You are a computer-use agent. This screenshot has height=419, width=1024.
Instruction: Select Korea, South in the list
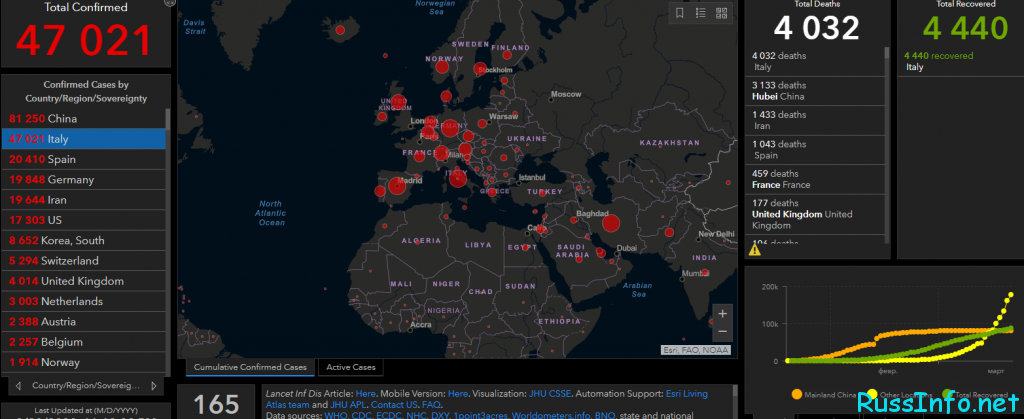(84, 240)
